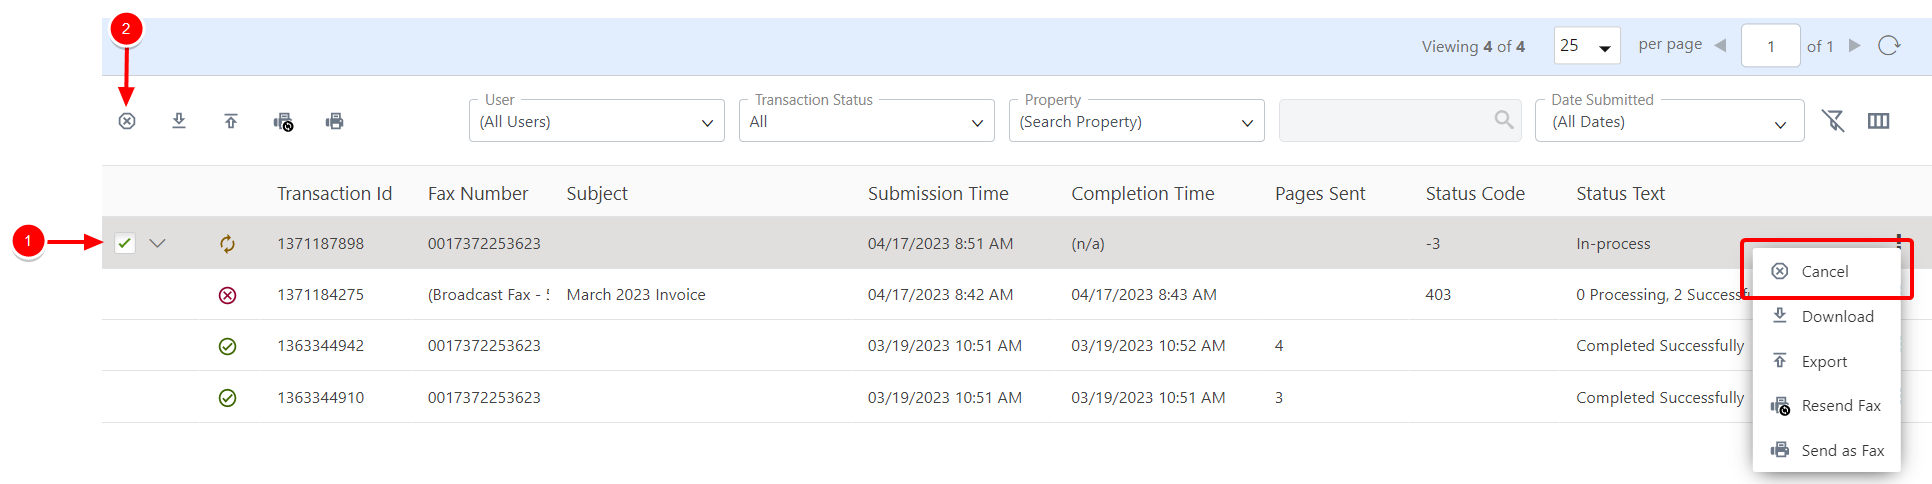
Task: Expand the row 1371187898 details chevron
Action: pos(157,243)
